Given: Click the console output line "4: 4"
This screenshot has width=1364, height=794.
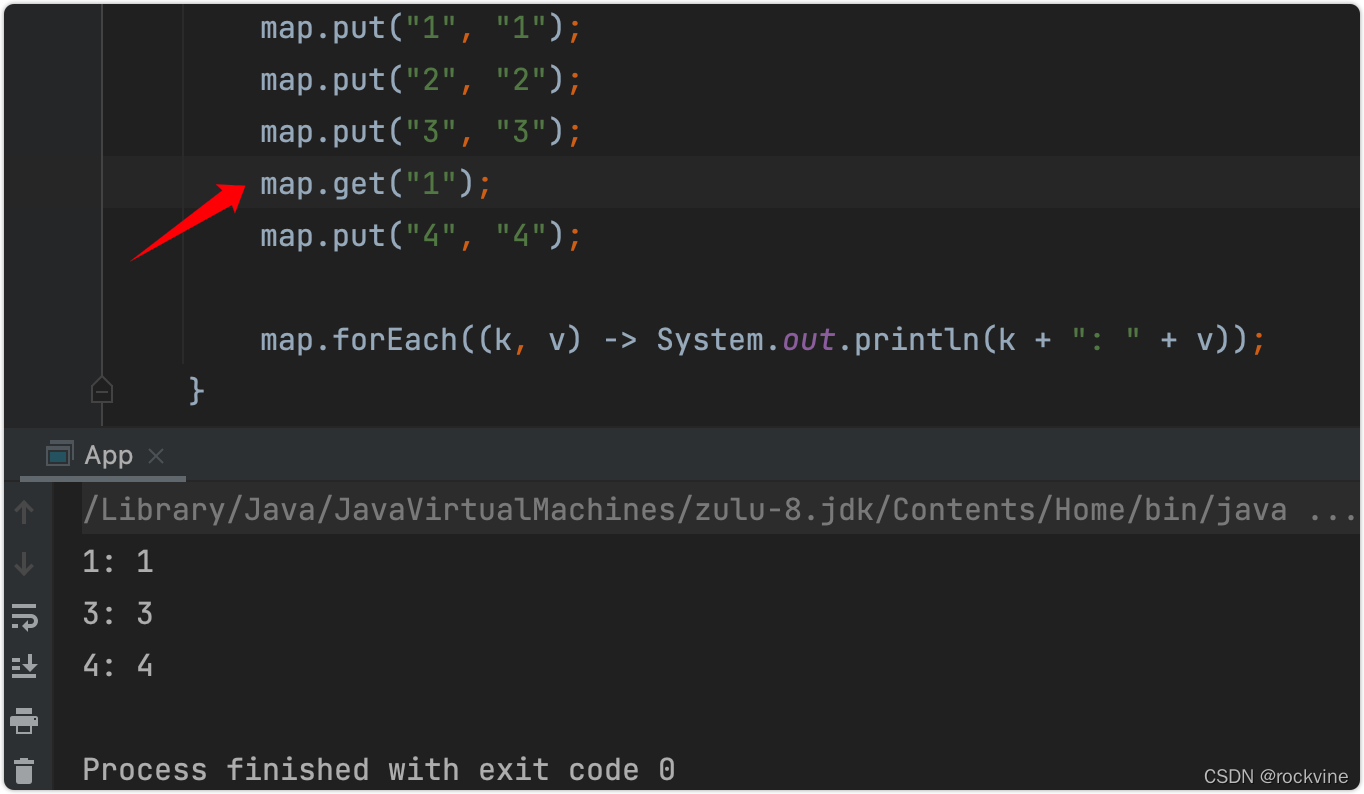Looking at the screenshot, I should click(118, 666).
